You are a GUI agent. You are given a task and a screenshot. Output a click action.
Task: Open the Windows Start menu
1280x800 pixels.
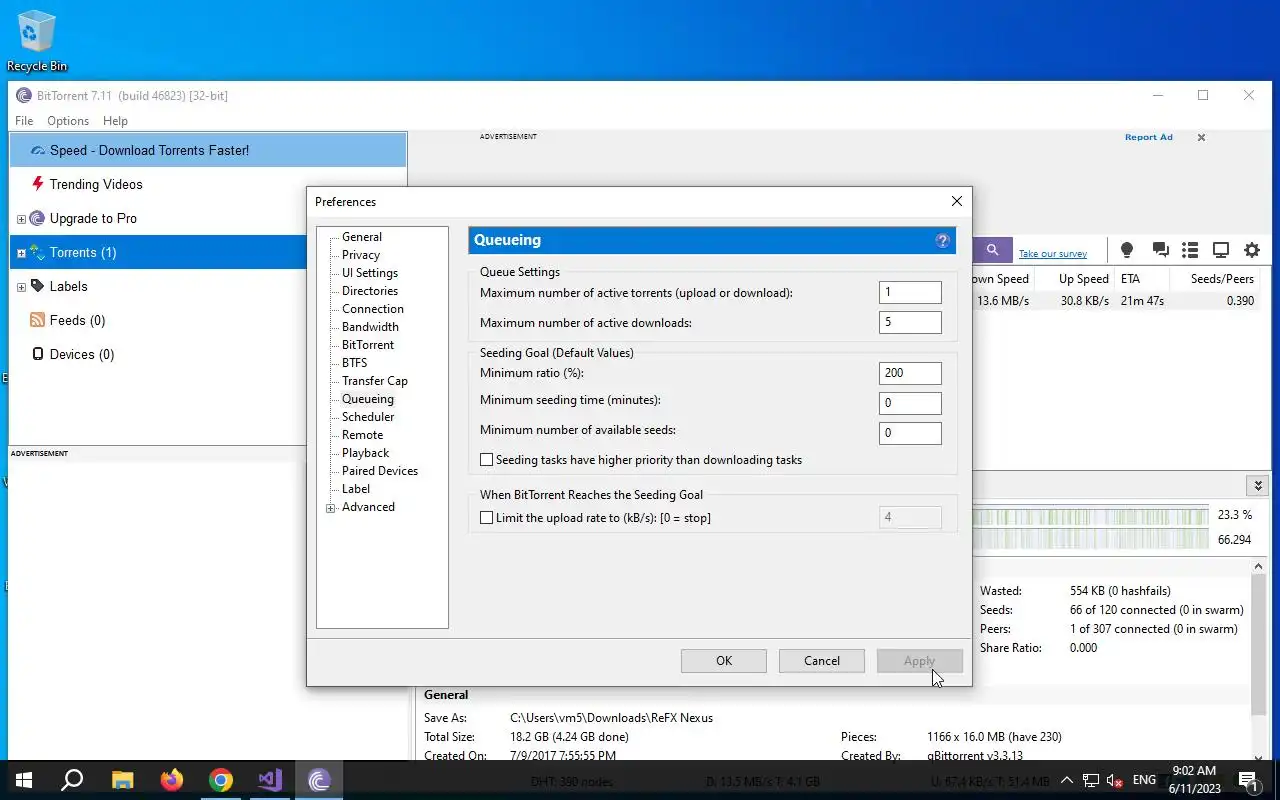23,780
